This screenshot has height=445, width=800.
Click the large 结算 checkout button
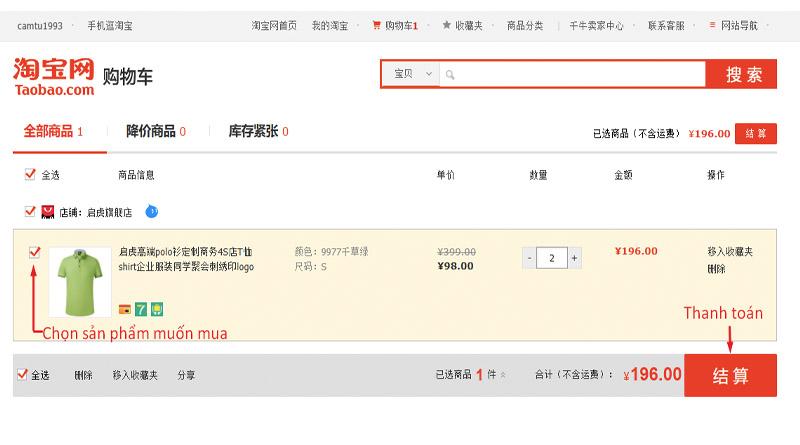[730, 375]
